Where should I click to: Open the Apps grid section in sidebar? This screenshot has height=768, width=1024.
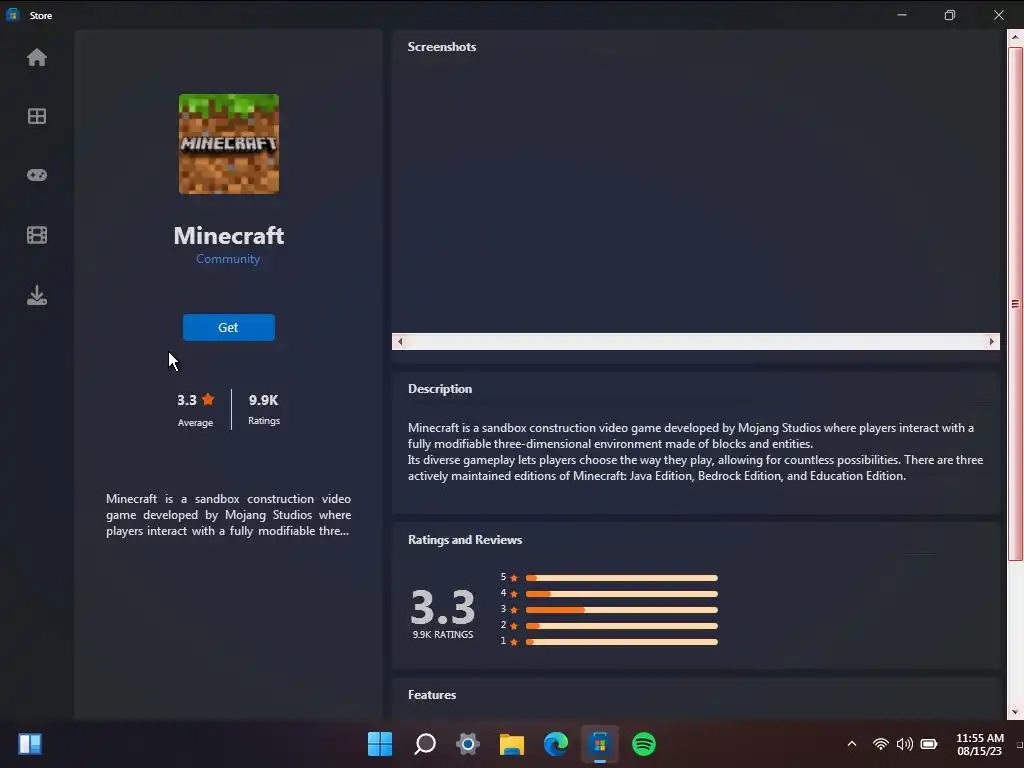click(x=37, y=116)
